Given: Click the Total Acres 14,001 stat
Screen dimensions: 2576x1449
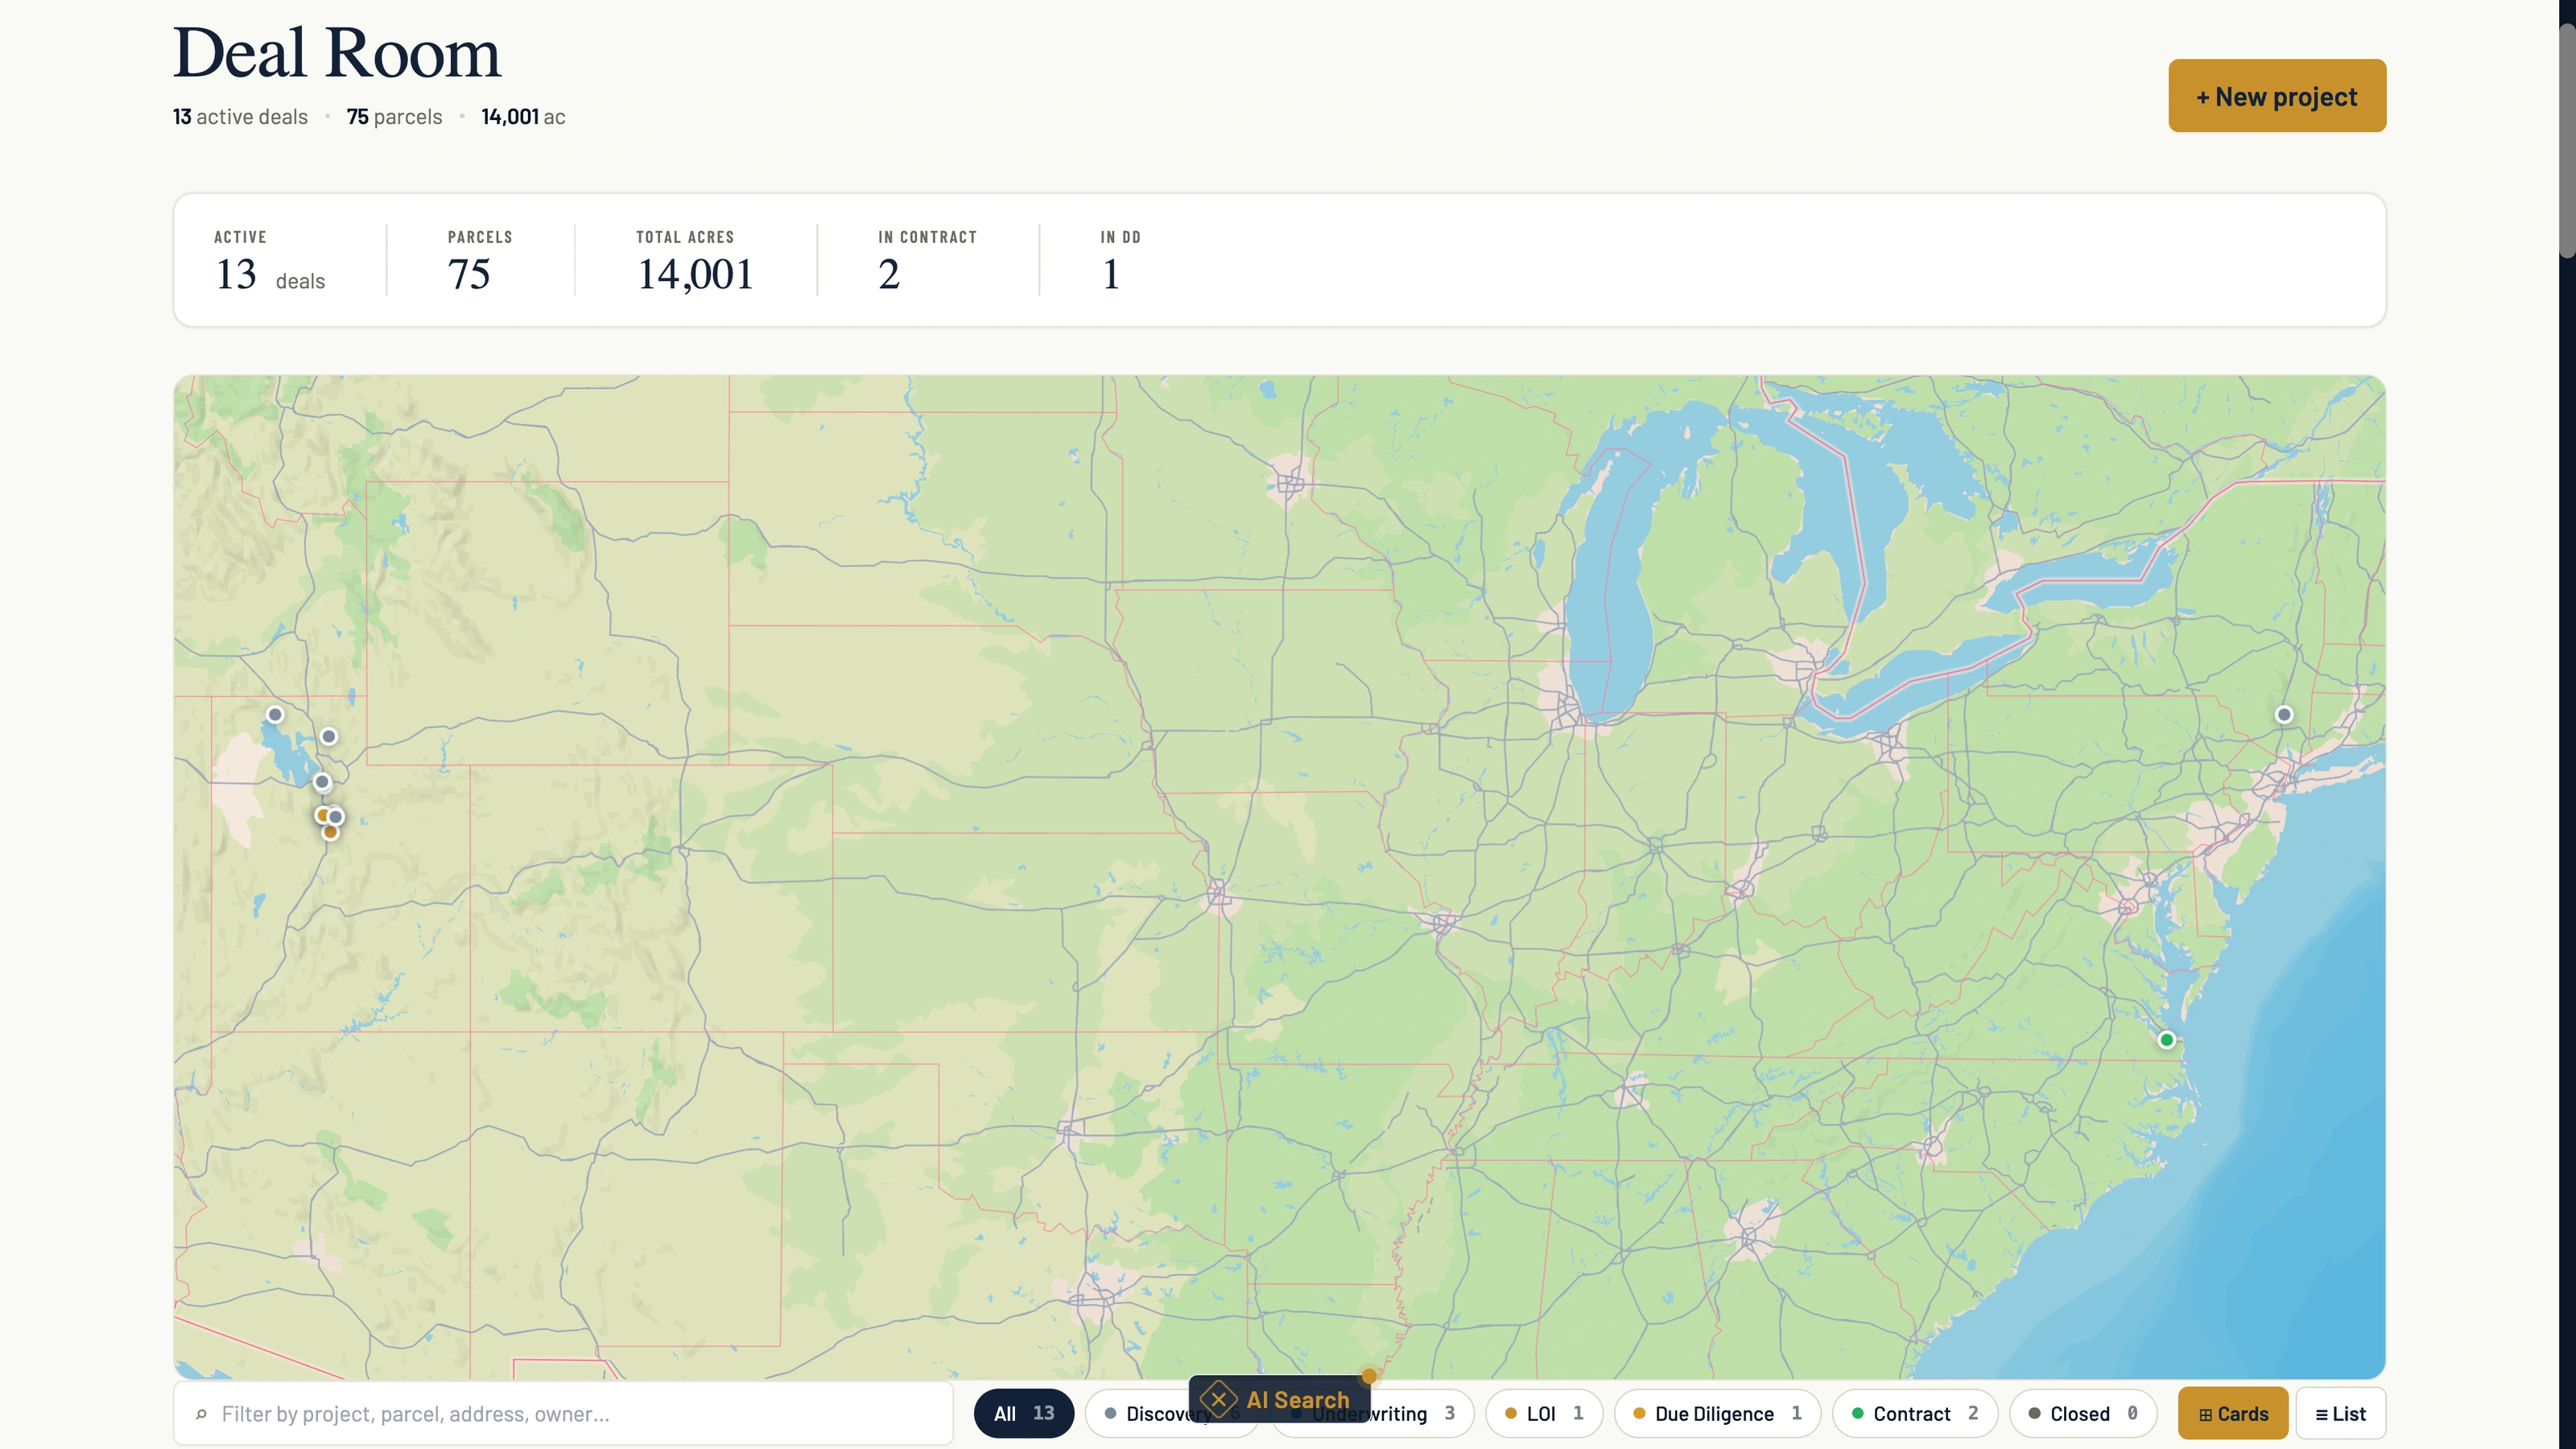Looking at the screenshot, I should pos(695,261).
